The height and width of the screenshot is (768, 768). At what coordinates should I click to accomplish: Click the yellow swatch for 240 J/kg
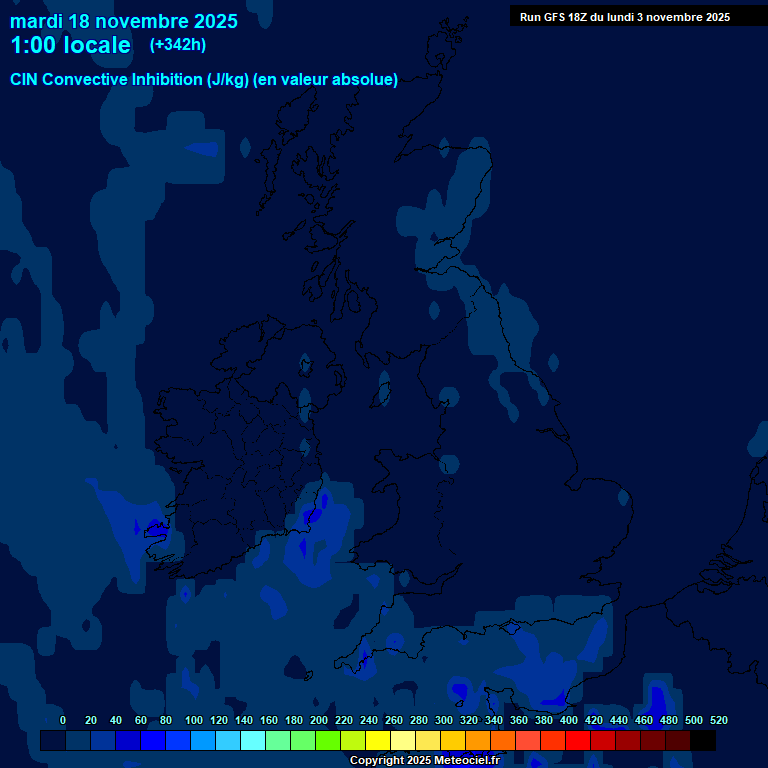point(353,741)
